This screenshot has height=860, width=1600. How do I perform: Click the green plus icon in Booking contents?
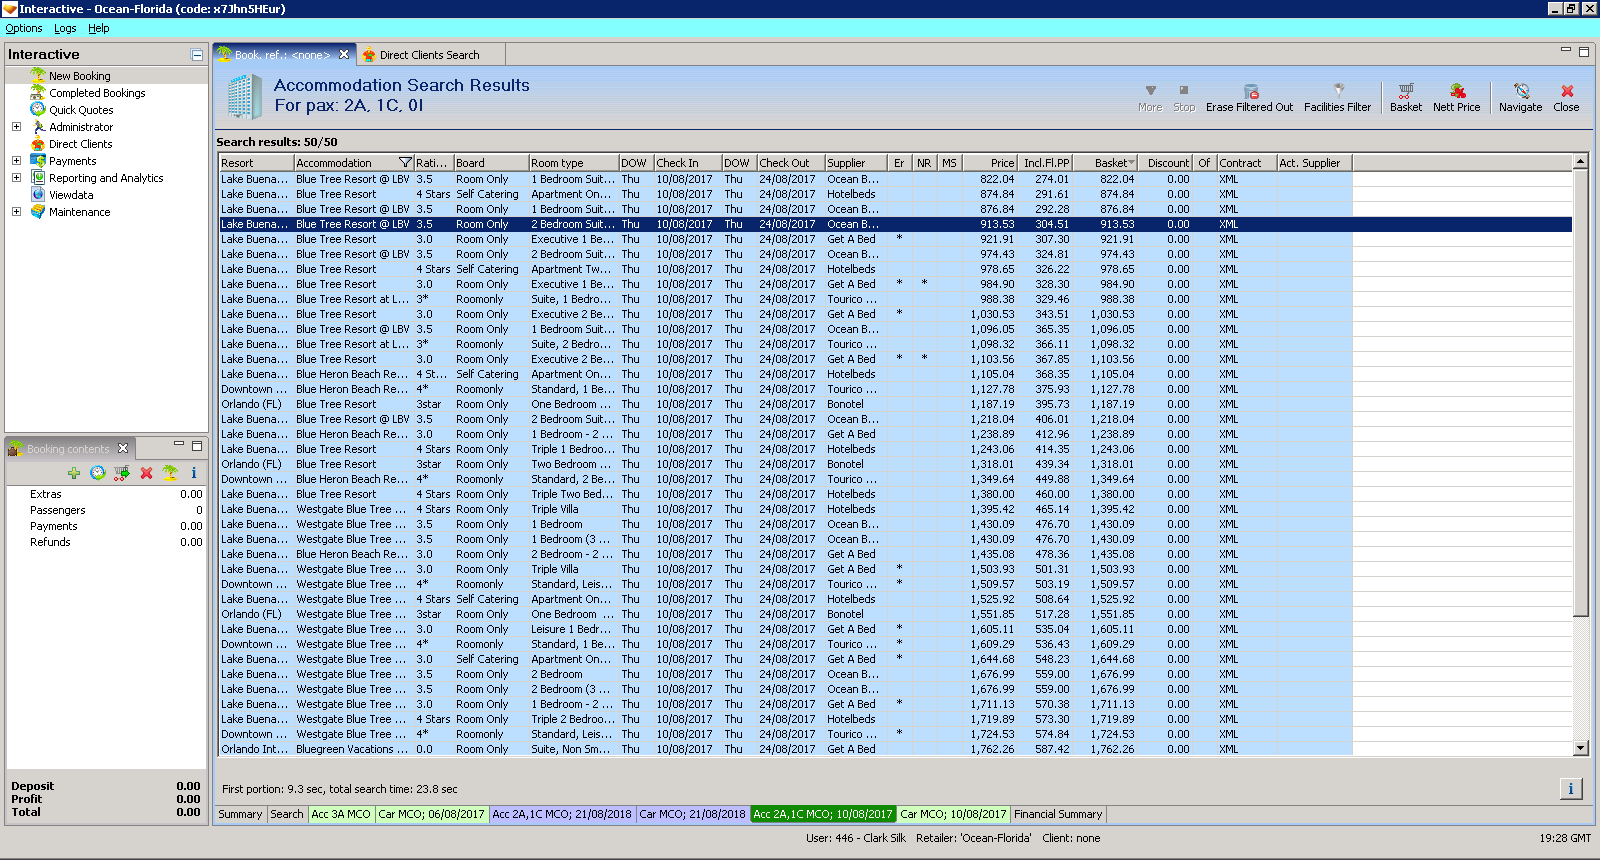pos(74,473)
